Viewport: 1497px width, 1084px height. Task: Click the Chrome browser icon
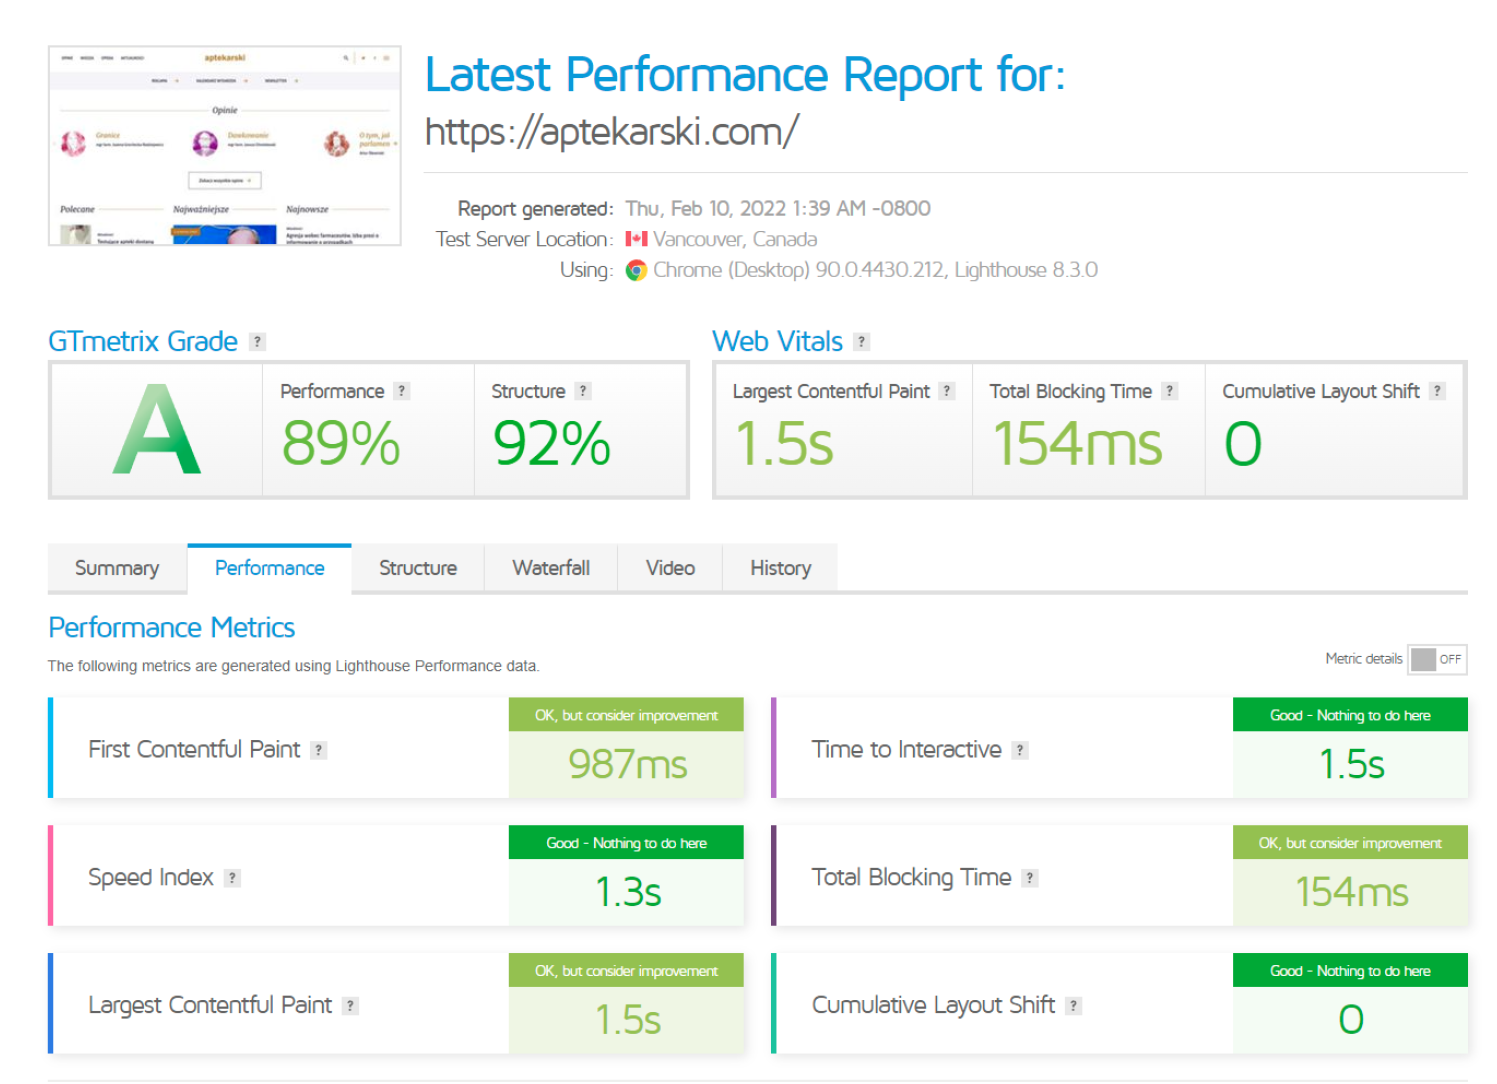click(636, 270)
